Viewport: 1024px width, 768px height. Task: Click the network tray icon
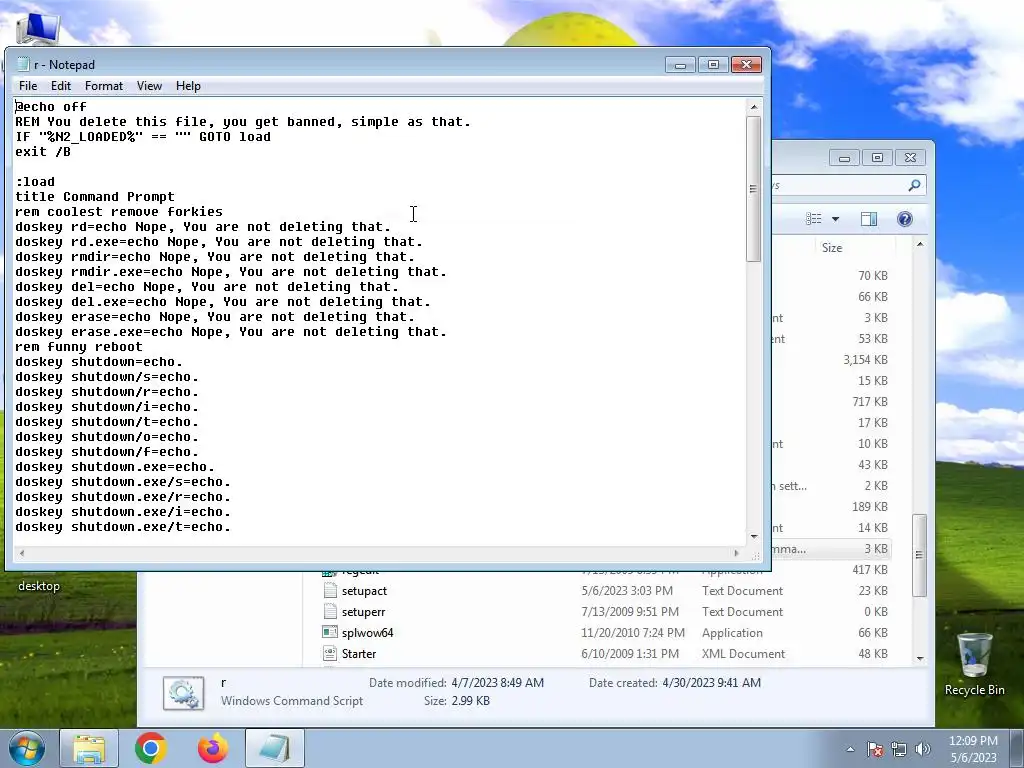click(899, 749)
